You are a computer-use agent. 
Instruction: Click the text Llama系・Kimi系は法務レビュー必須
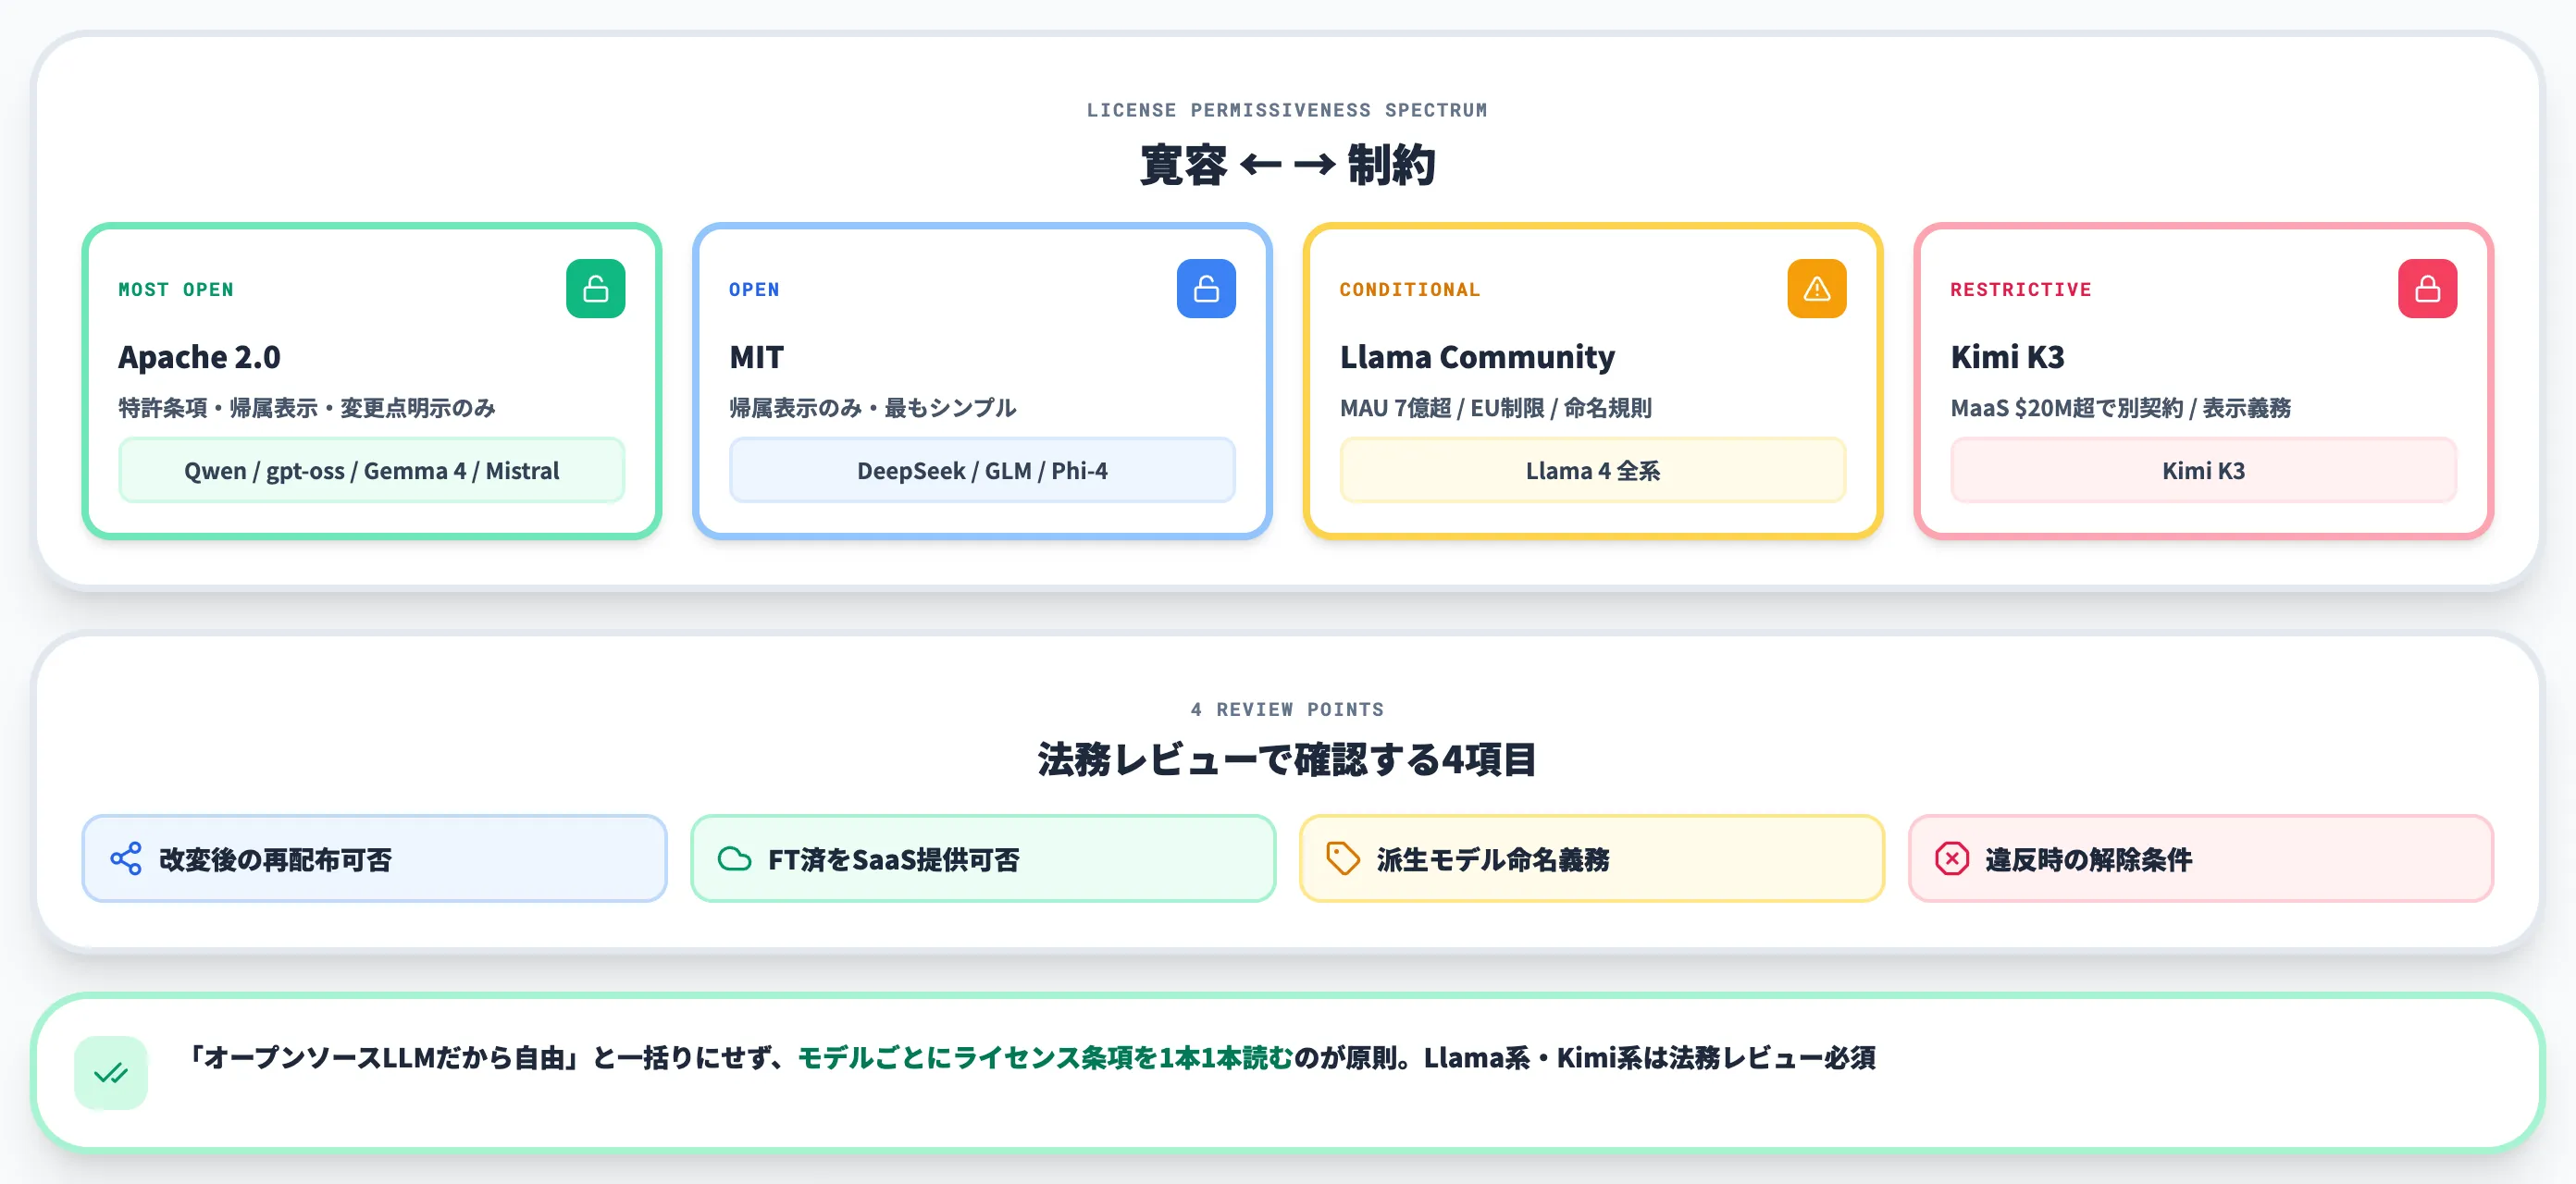coord(1650,1058)
